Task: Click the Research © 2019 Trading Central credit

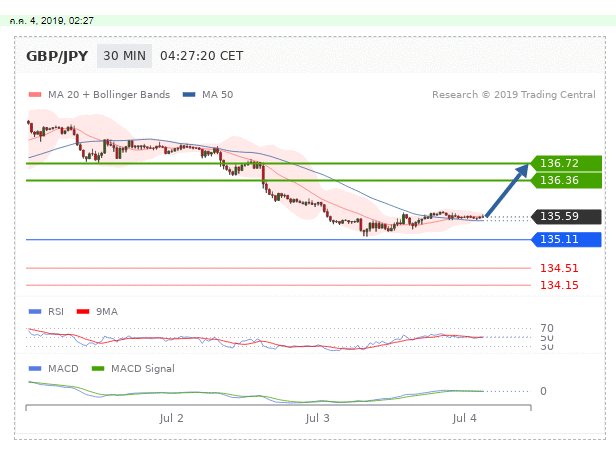Action: point(513,95)
